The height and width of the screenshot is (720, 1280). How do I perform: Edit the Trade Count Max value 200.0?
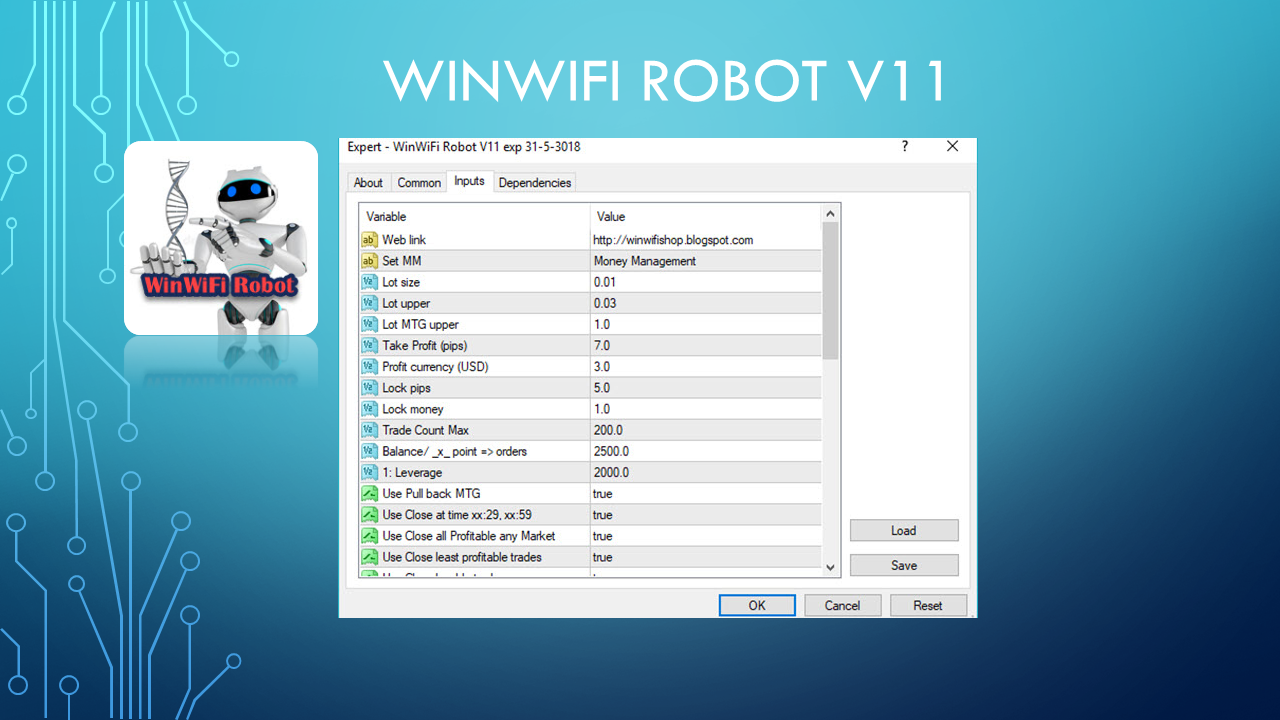click(705, 430)
